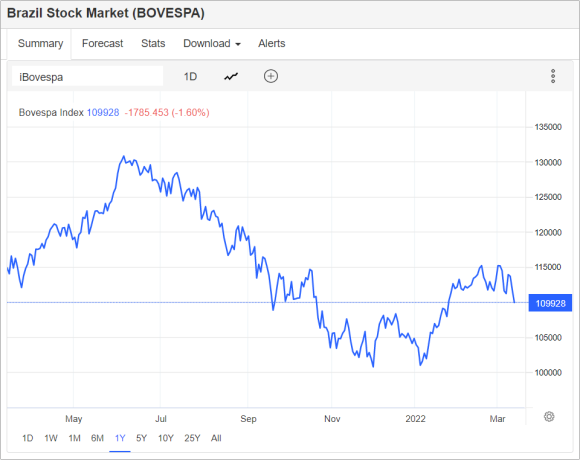Click the Jul date axis label

pos(161,419)
